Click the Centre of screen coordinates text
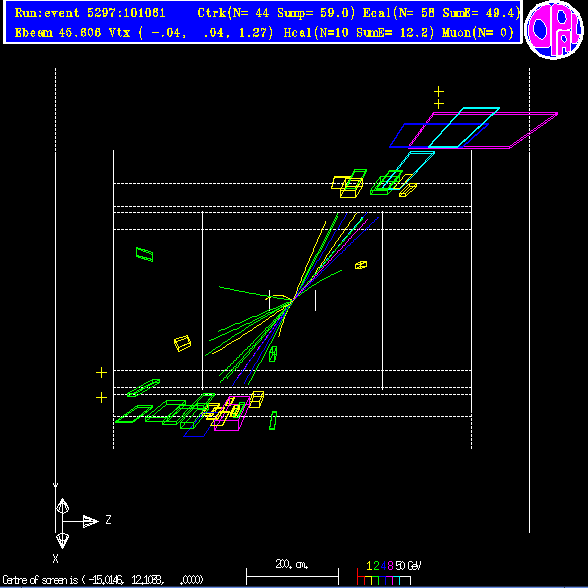The width and height of the screenshot is (588, 588). pyautogui.click(x=102, y=580)
